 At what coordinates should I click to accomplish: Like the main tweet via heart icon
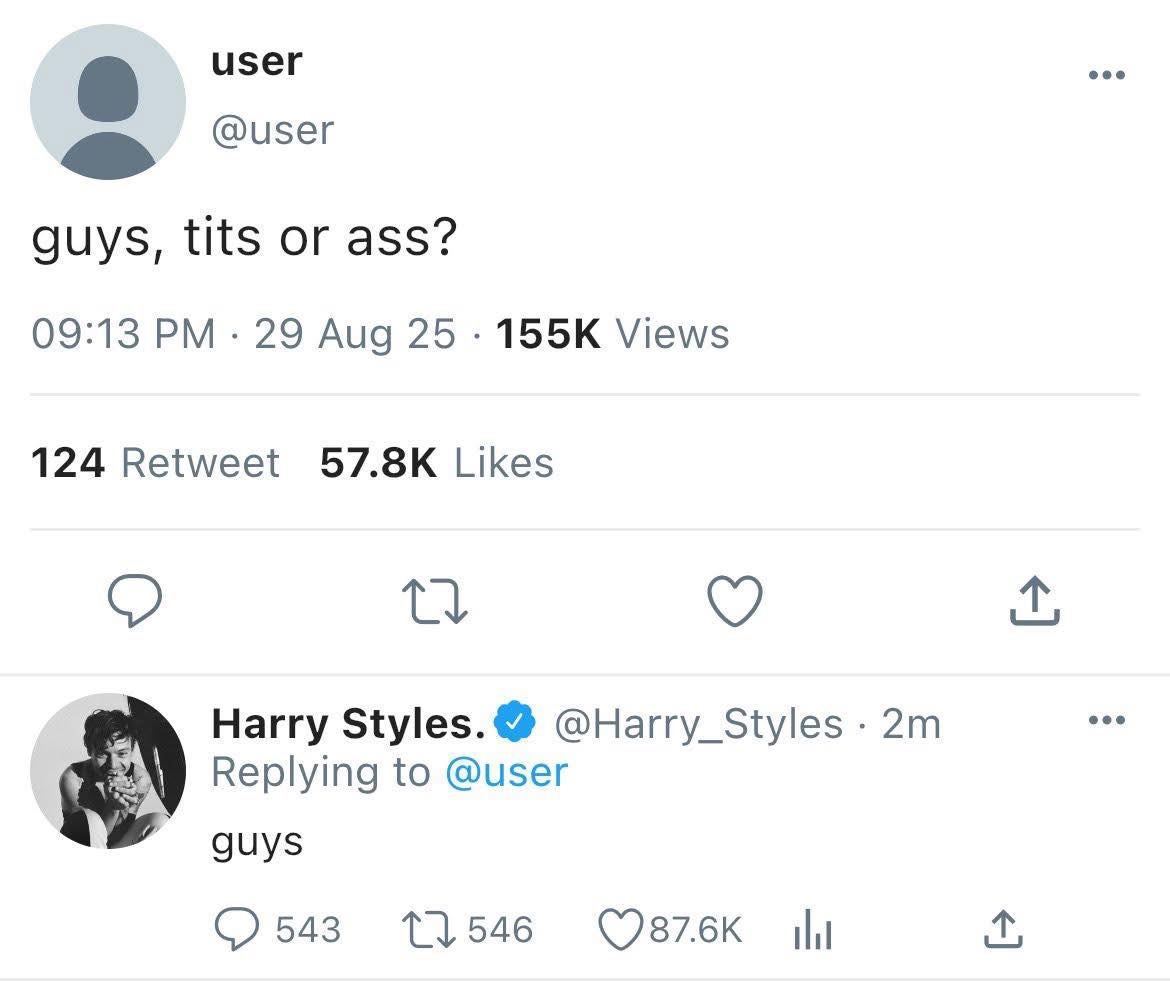(x=735, y=602)
